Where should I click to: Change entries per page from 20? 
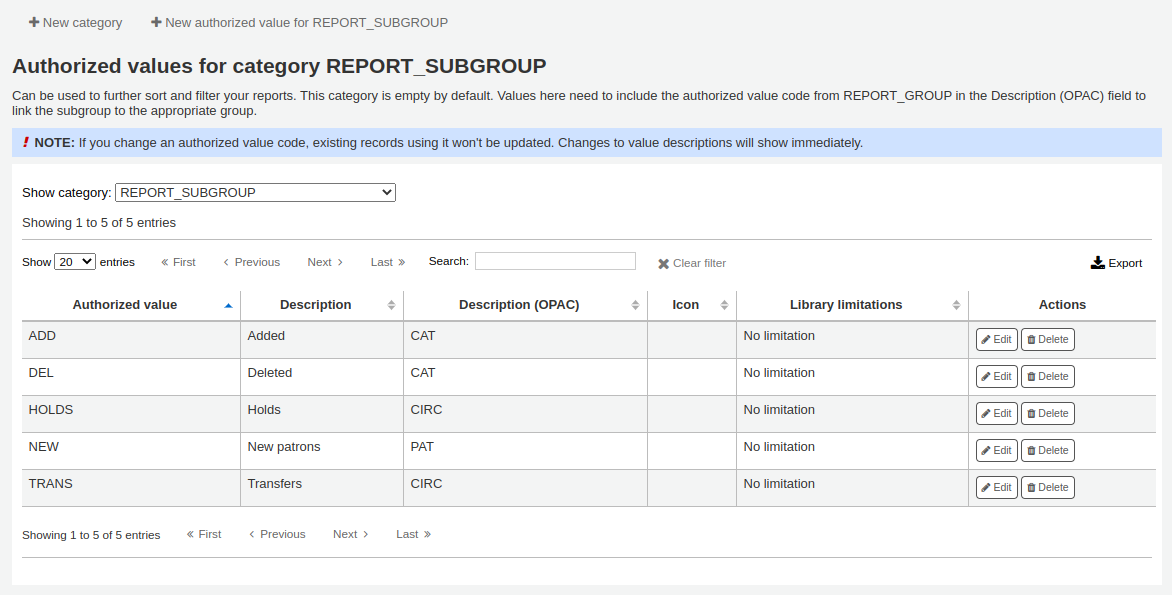click(x=74, y=261)
